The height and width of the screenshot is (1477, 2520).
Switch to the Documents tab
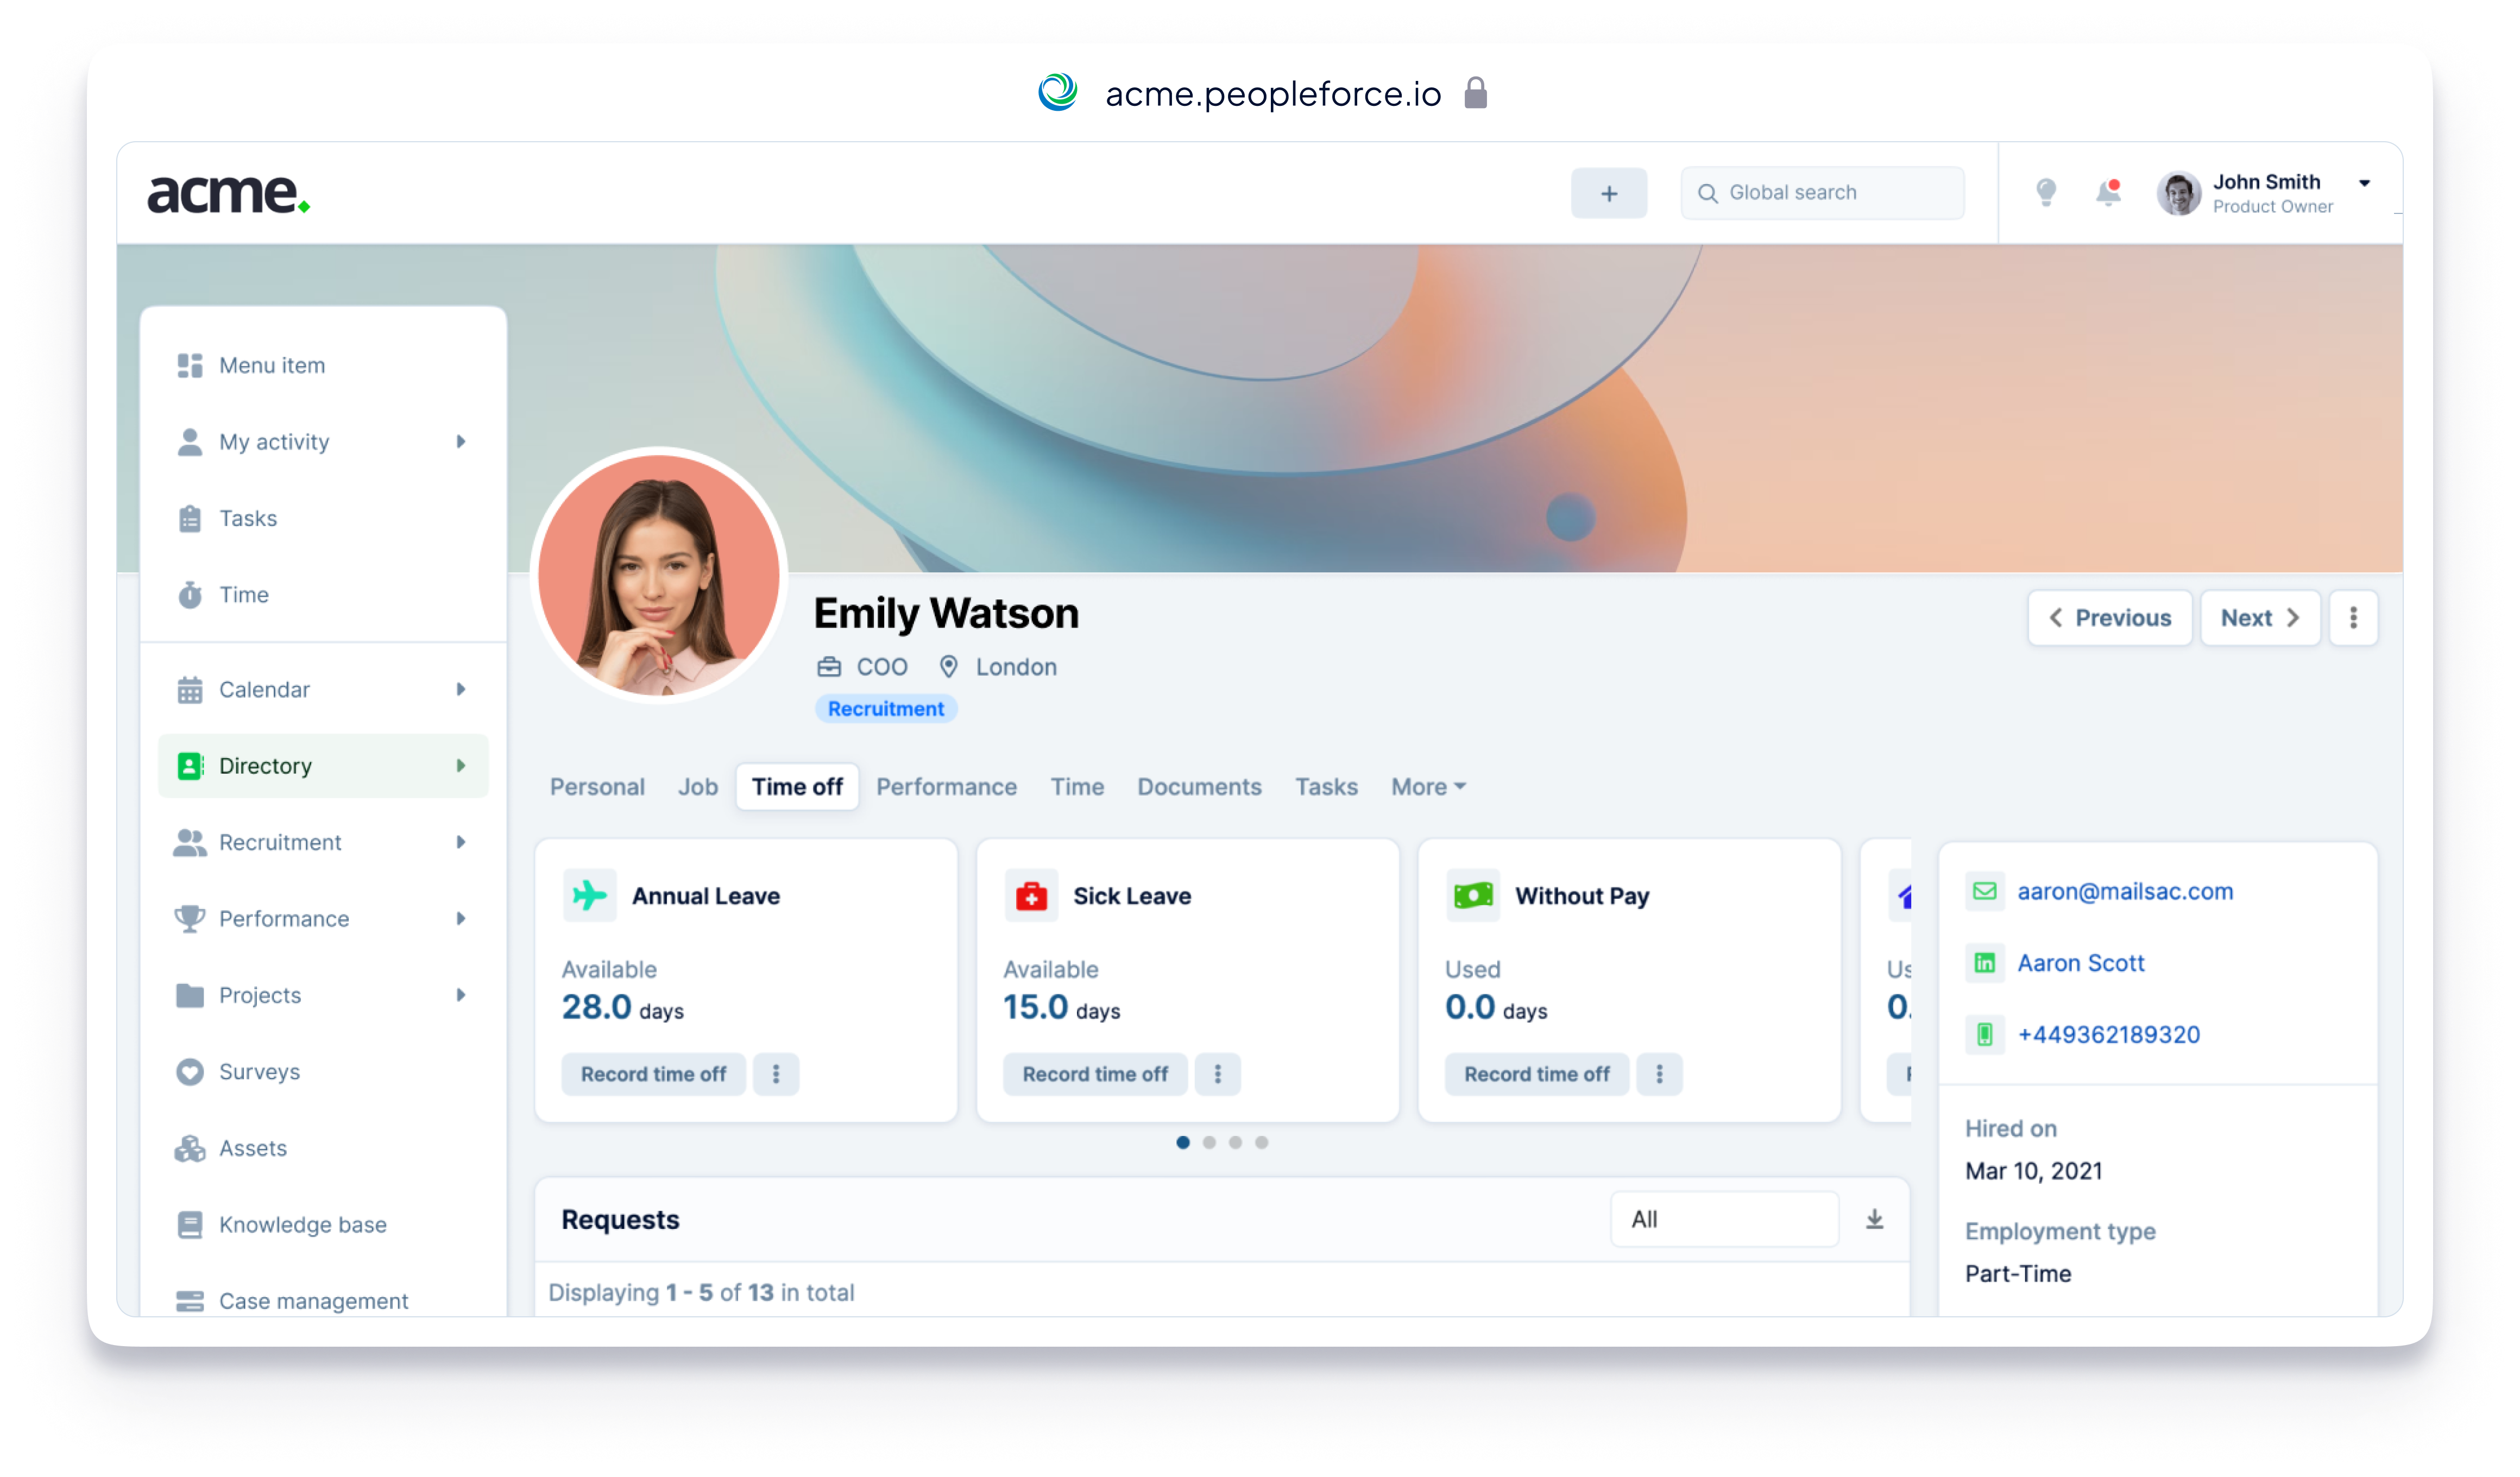click(1198, 786)
